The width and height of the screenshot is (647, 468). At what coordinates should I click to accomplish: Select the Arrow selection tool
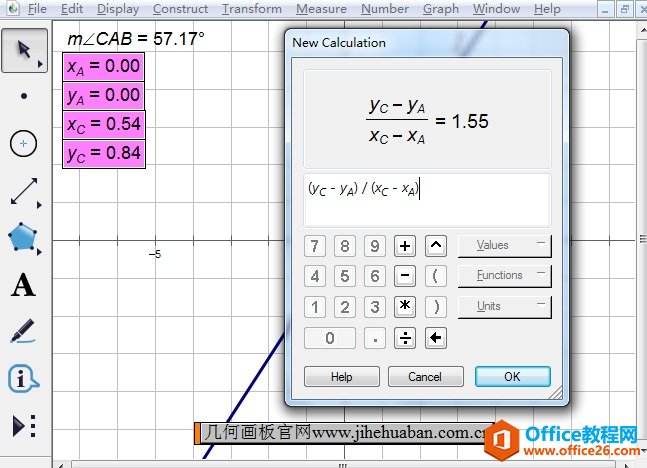(x=24, y=51)
